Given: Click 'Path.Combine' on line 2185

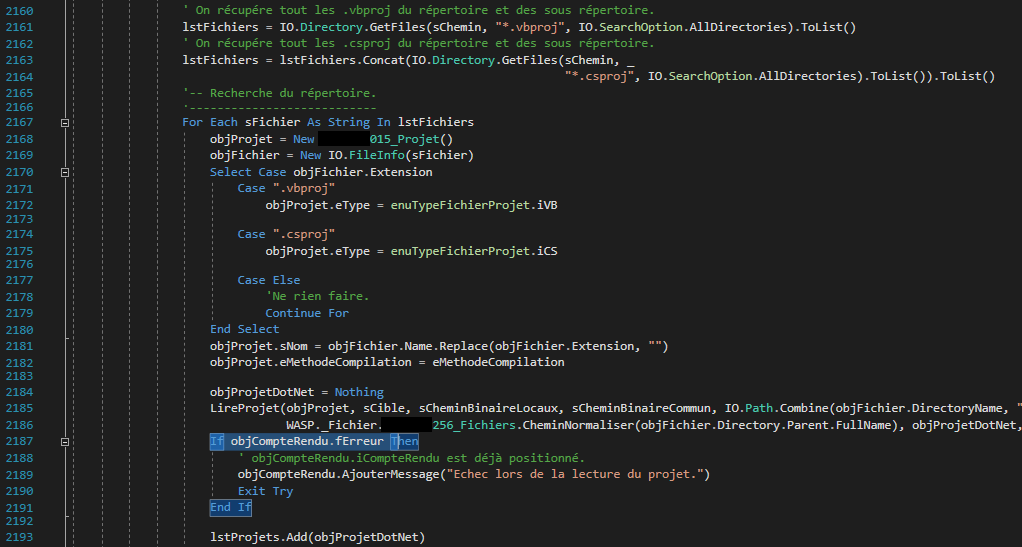Looking at the screenshot, I should [787, 409].
